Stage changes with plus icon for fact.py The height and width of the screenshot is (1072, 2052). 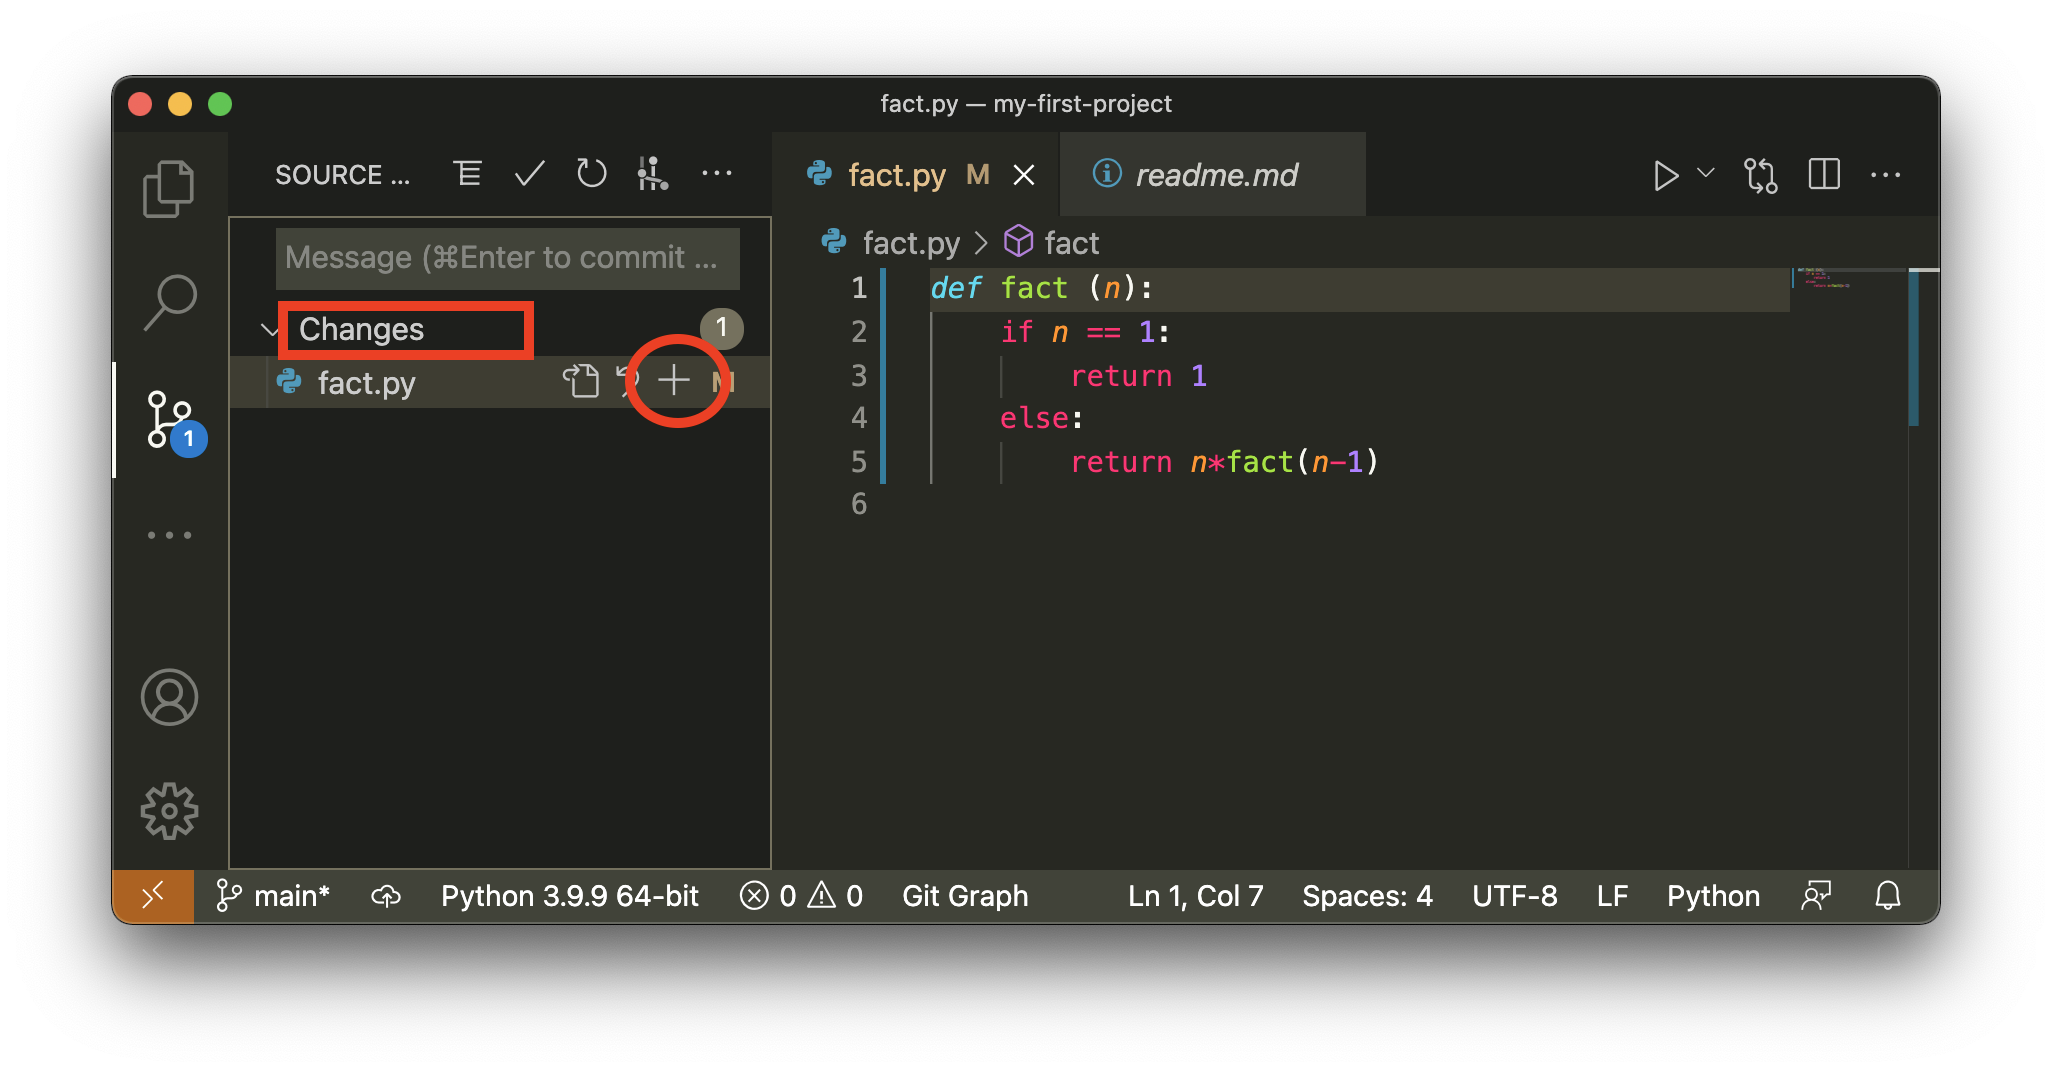click(674, 381)
